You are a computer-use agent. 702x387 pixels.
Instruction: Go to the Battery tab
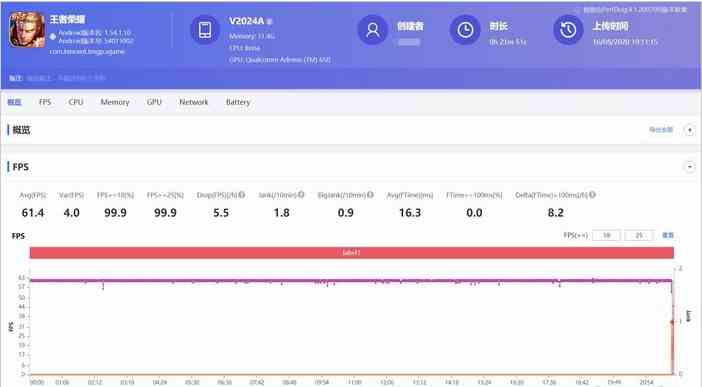[x=238, y=102]
